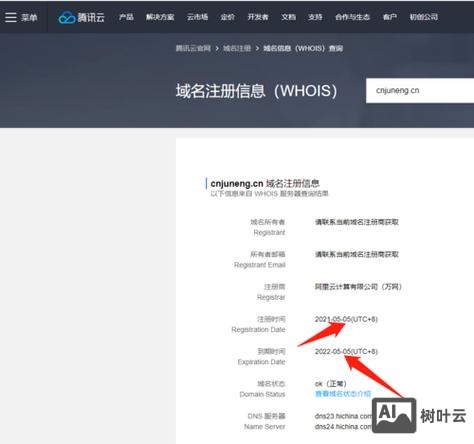Click the name server dns23.hichina.com

343,416
